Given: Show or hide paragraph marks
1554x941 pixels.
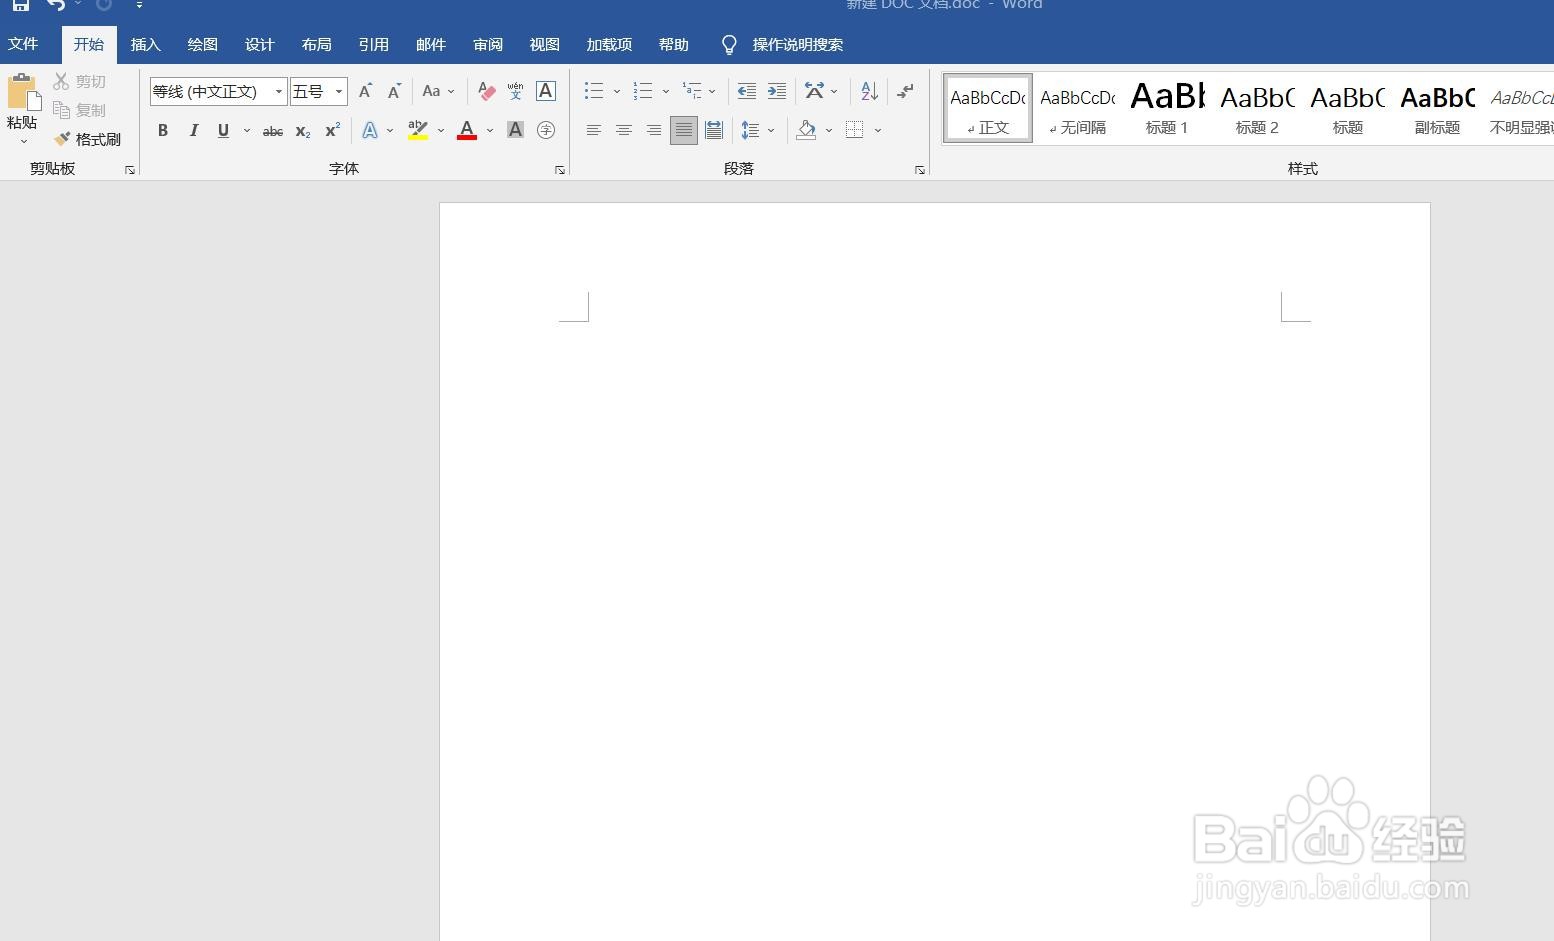Looking at the screenshot, I should [905, 91].
